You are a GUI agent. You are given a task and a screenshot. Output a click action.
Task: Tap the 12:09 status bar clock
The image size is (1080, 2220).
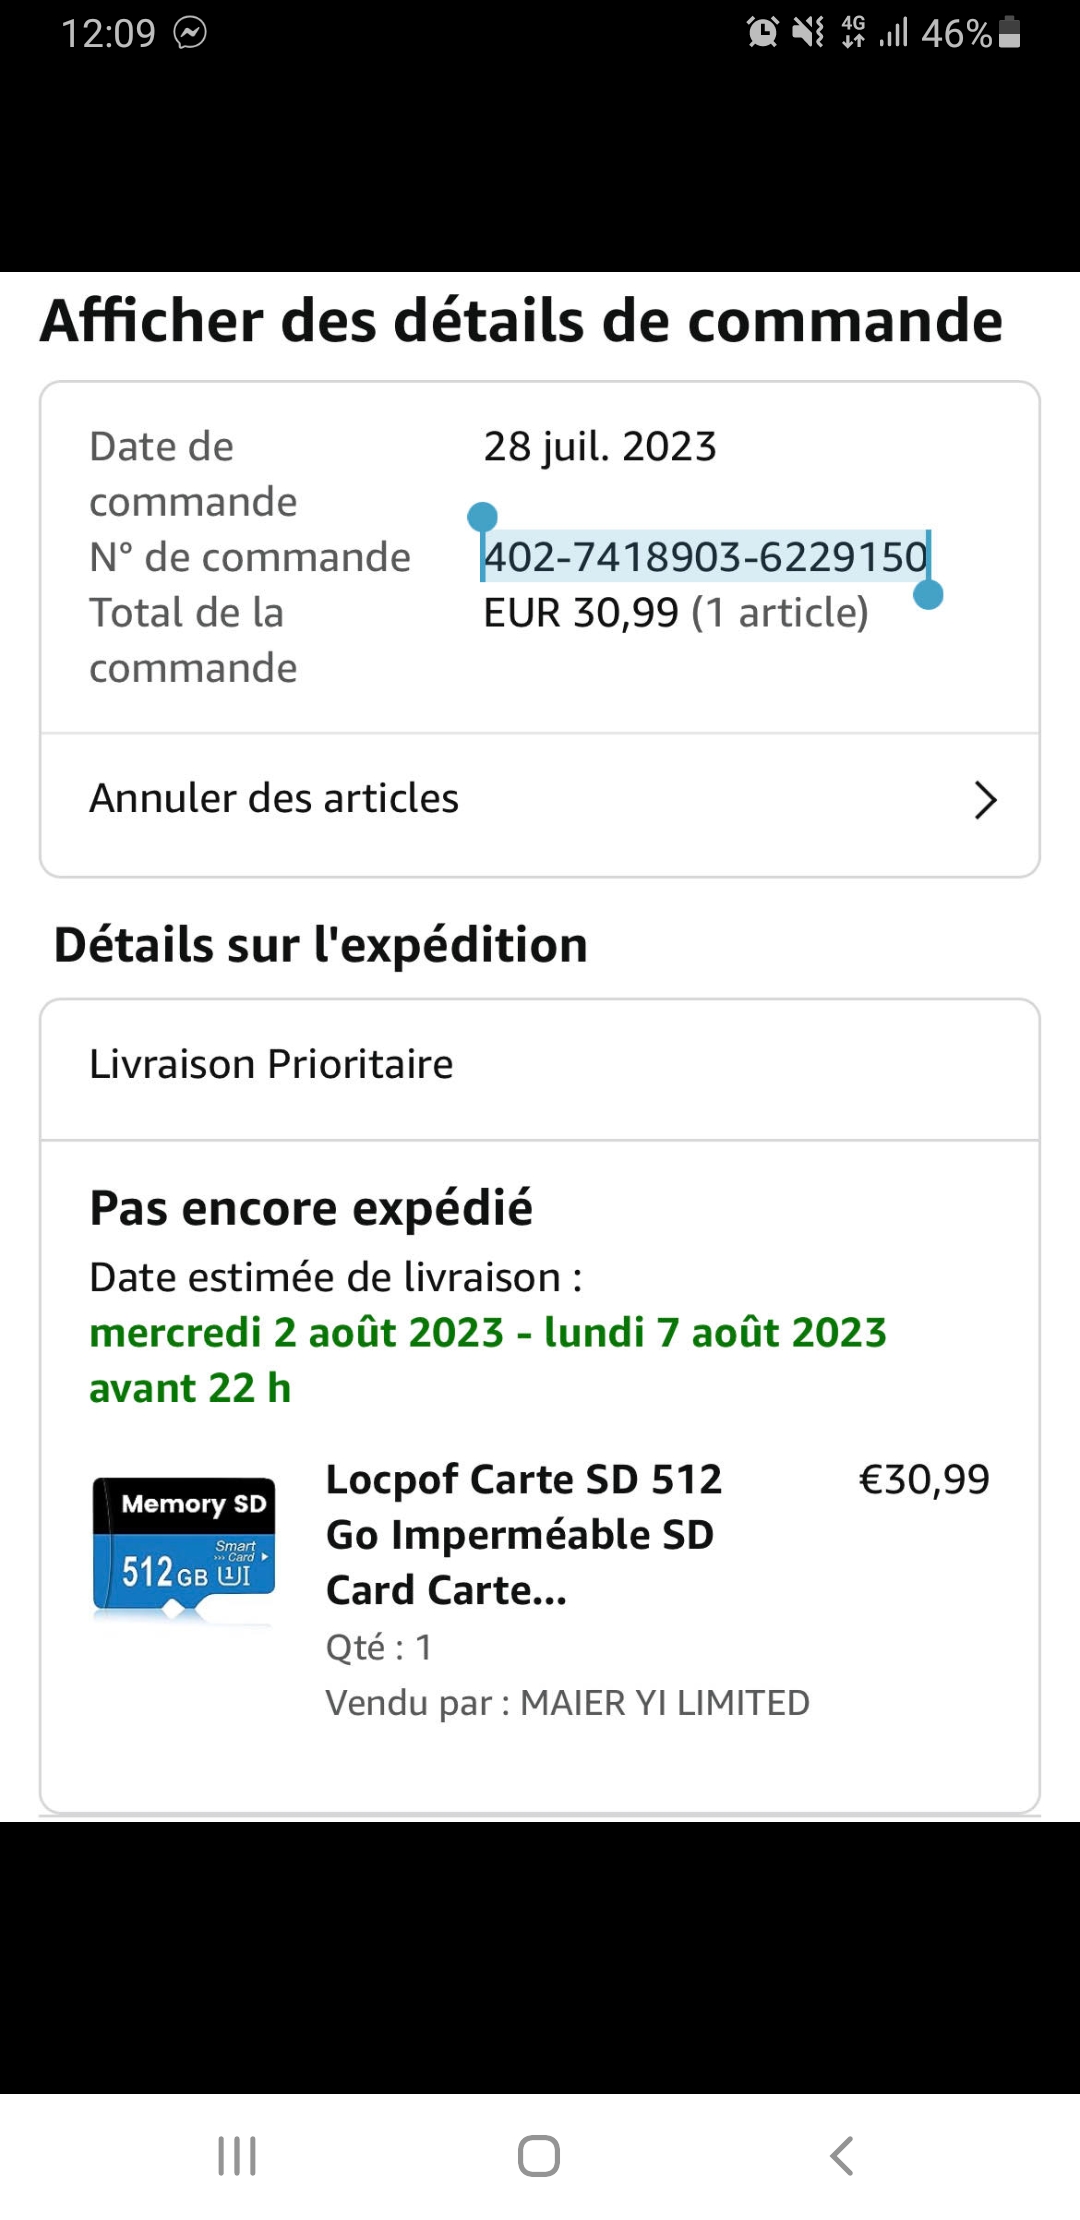coord(108,33)
